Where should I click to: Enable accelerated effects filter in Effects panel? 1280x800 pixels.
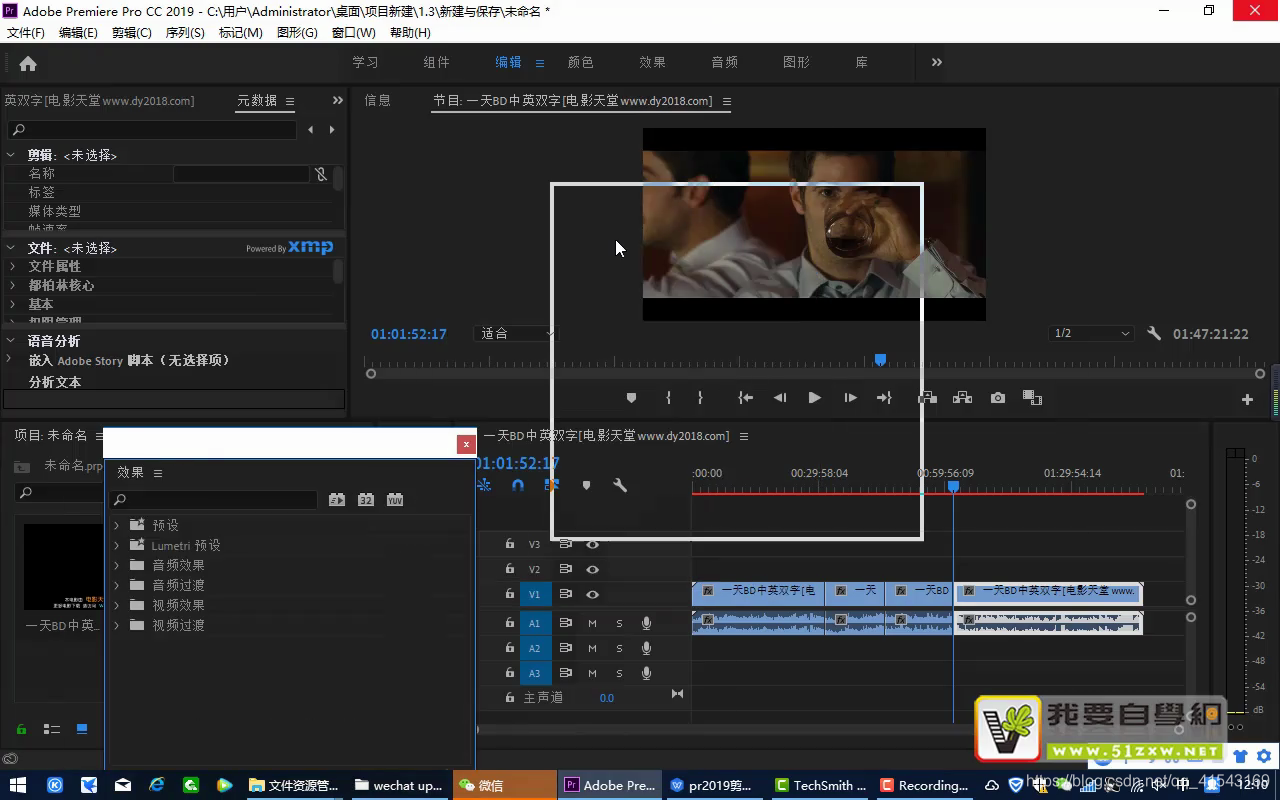pos(337,500)
